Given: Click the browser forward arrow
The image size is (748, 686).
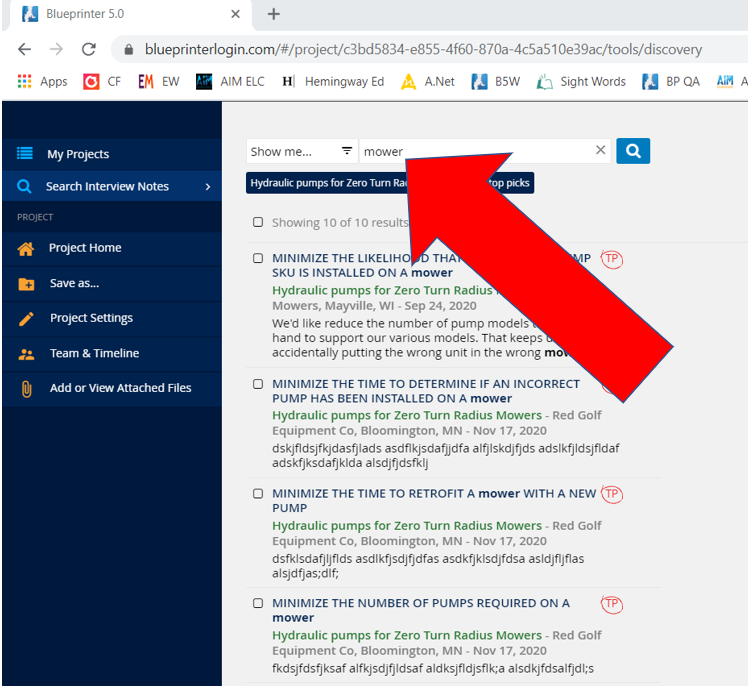Looking at the screenshot, I should click(x=56, y=49).
